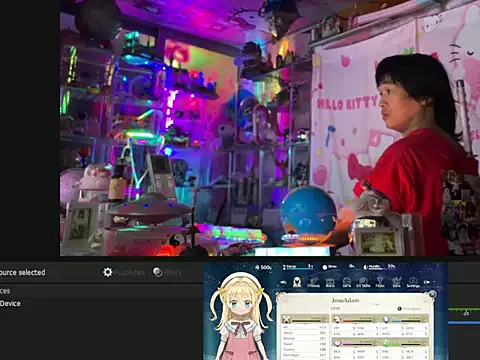
Task: Click the Energy gauge at the top
Action: [x=298, y=267]
